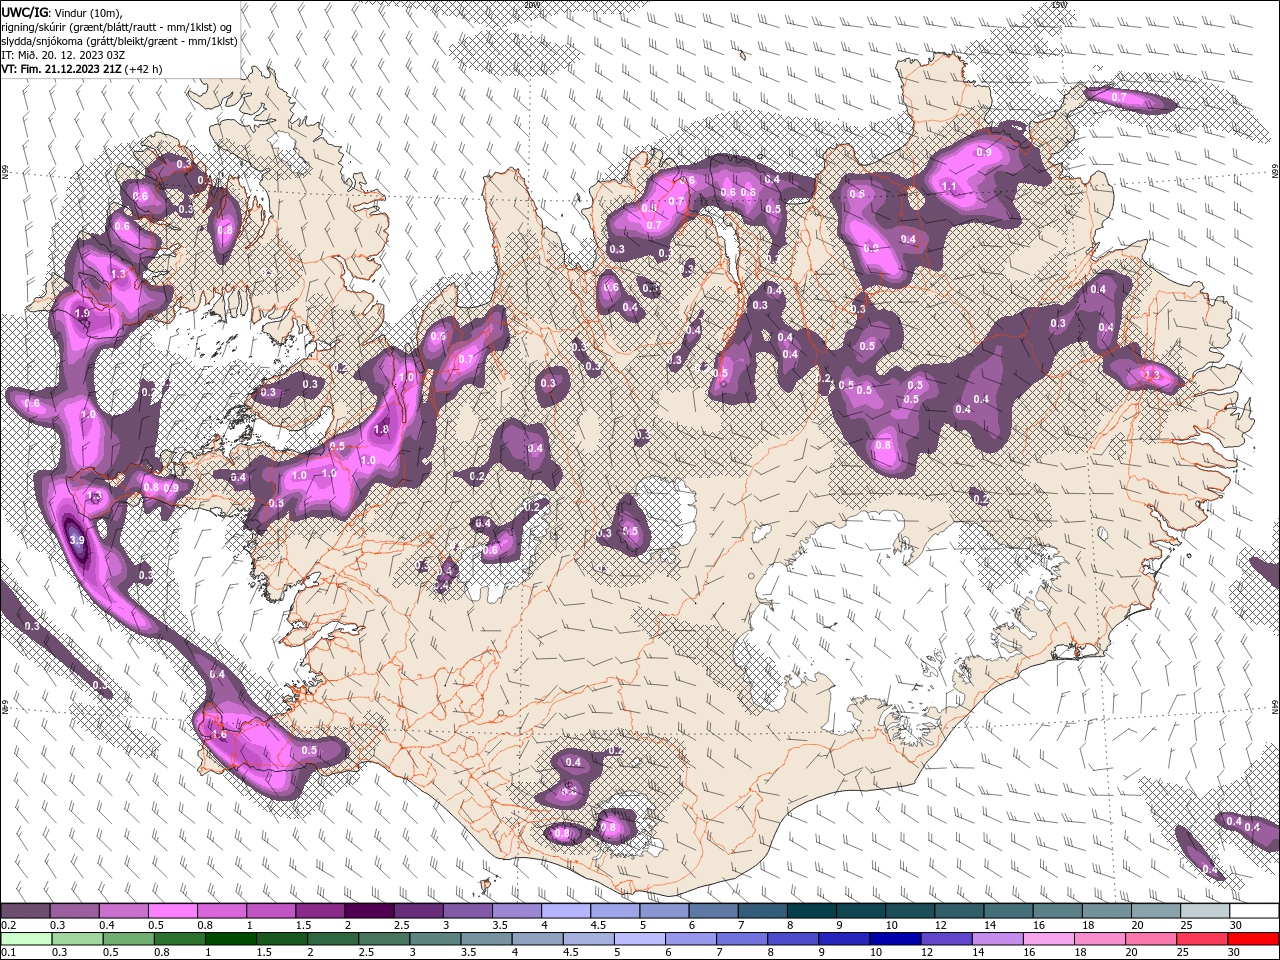
Task: Click the 3.9 snowfall value on the map
Action: (77, 540)
